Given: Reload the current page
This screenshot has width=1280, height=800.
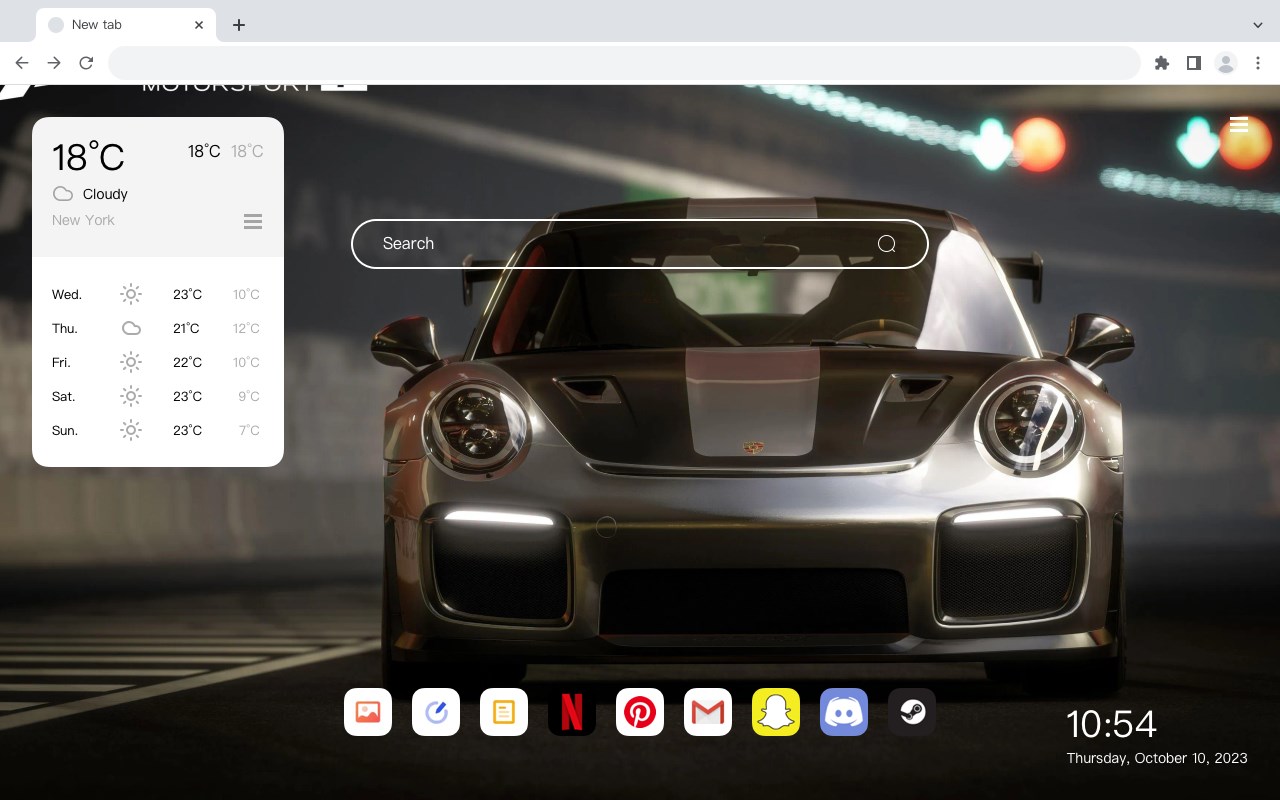Looking at the screenshot, I should (86, 63).
